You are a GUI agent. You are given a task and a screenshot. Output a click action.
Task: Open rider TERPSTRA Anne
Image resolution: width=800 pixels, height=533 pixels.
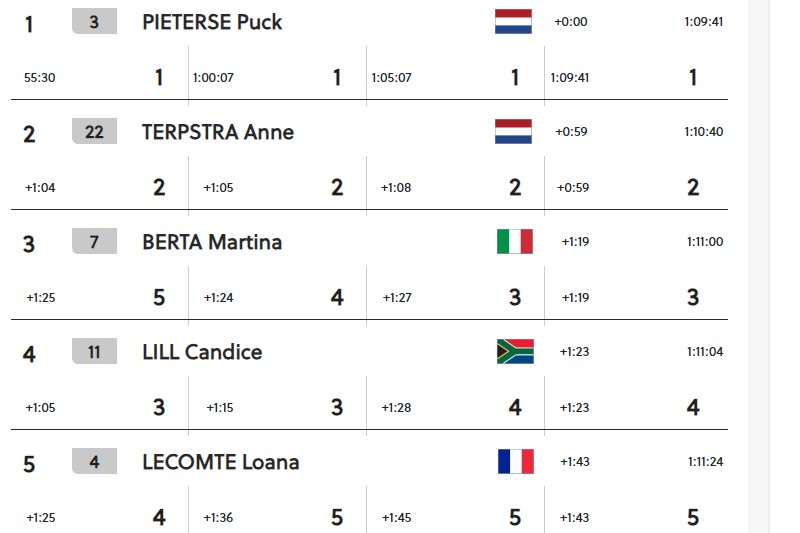(x=218, y=132)
